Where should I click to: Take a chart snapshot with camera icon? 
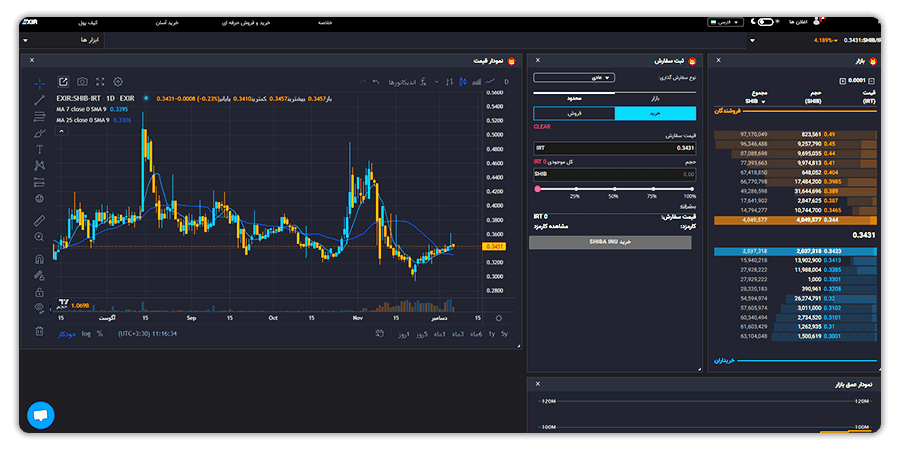[x=83, y=82]
